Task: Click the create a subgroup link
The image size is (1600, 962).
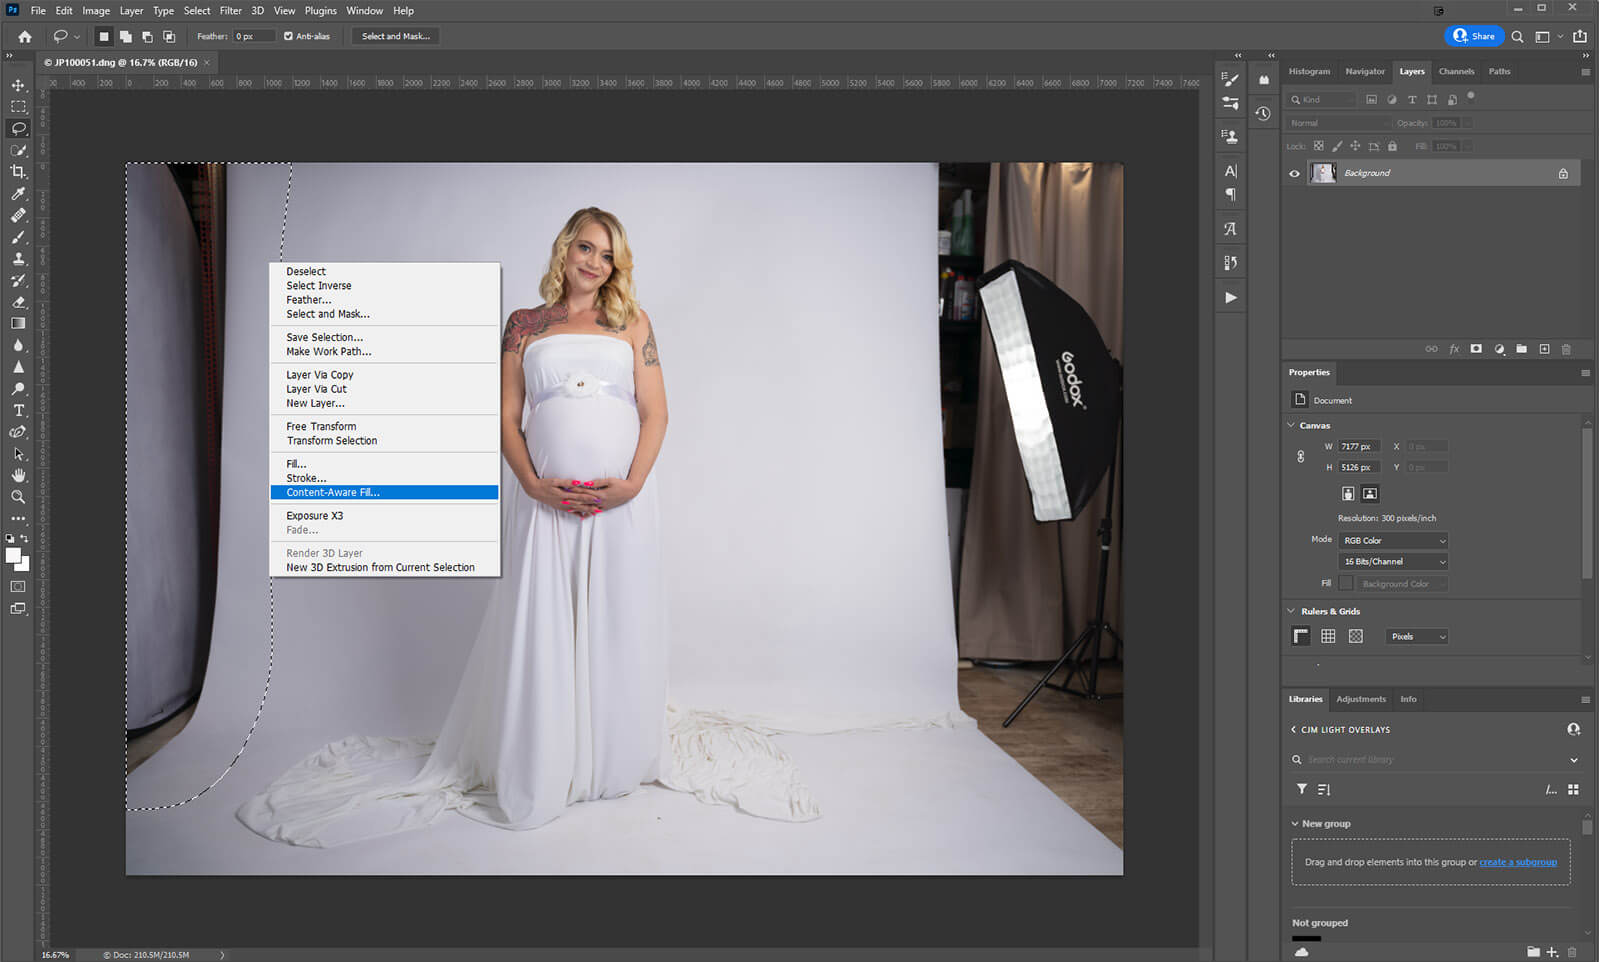Action: 1517,862
